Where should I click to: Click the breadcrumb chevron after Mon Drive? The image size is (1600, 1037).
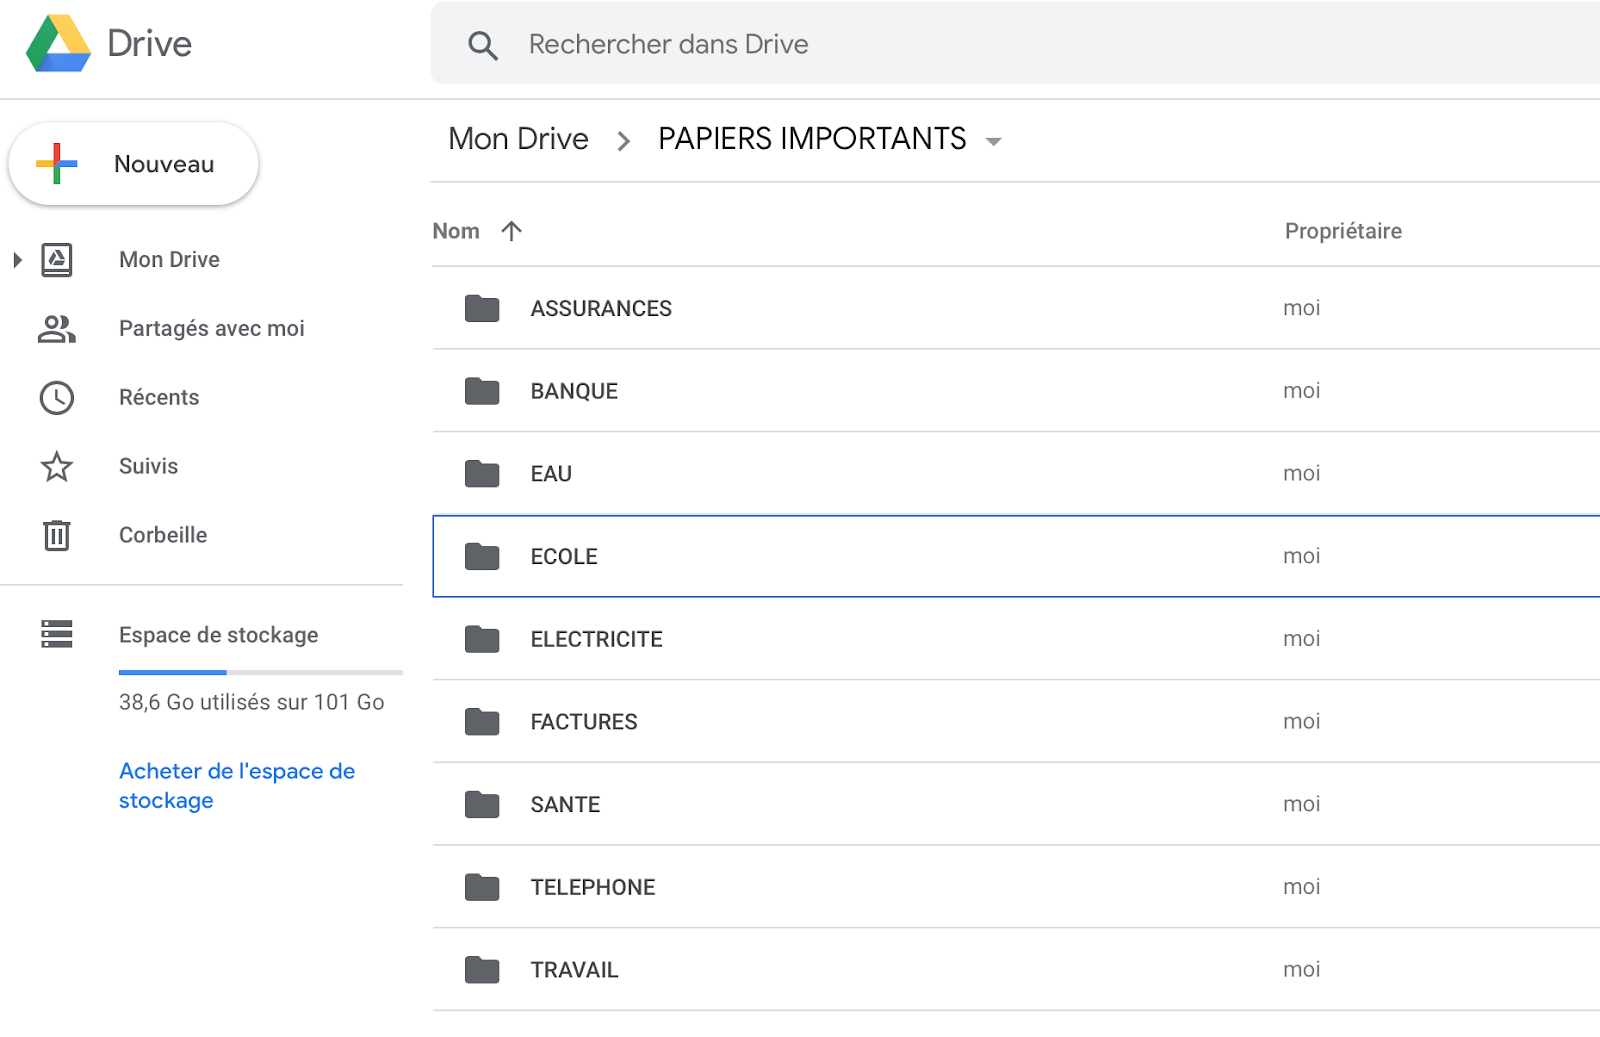pyautogui.click(x=623, y=141)
